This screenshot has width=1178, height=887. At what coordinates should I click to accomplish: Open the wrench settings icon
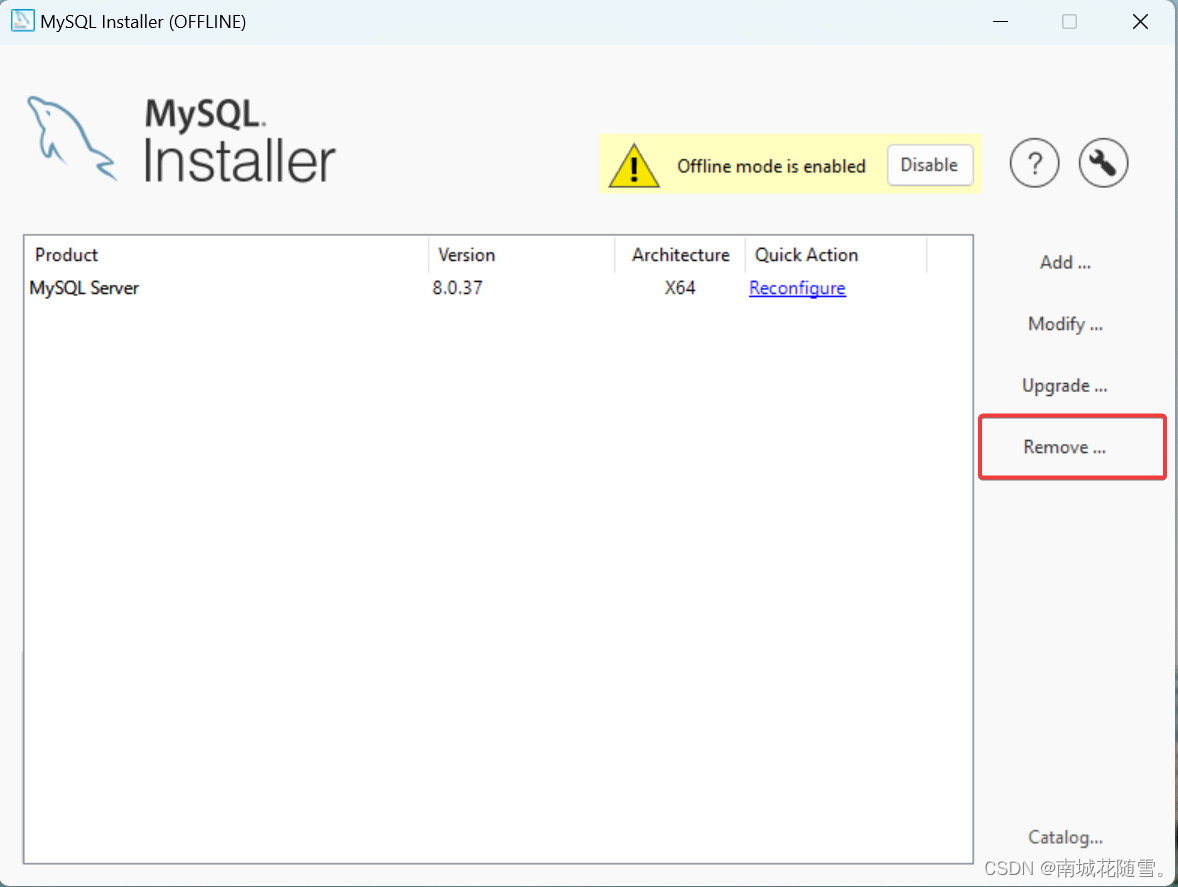1103,163
